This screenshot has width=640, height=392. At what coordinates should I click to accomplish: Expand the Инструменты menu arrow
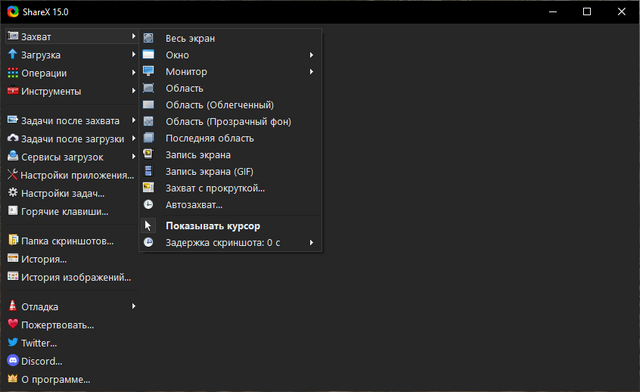[133, 91]
